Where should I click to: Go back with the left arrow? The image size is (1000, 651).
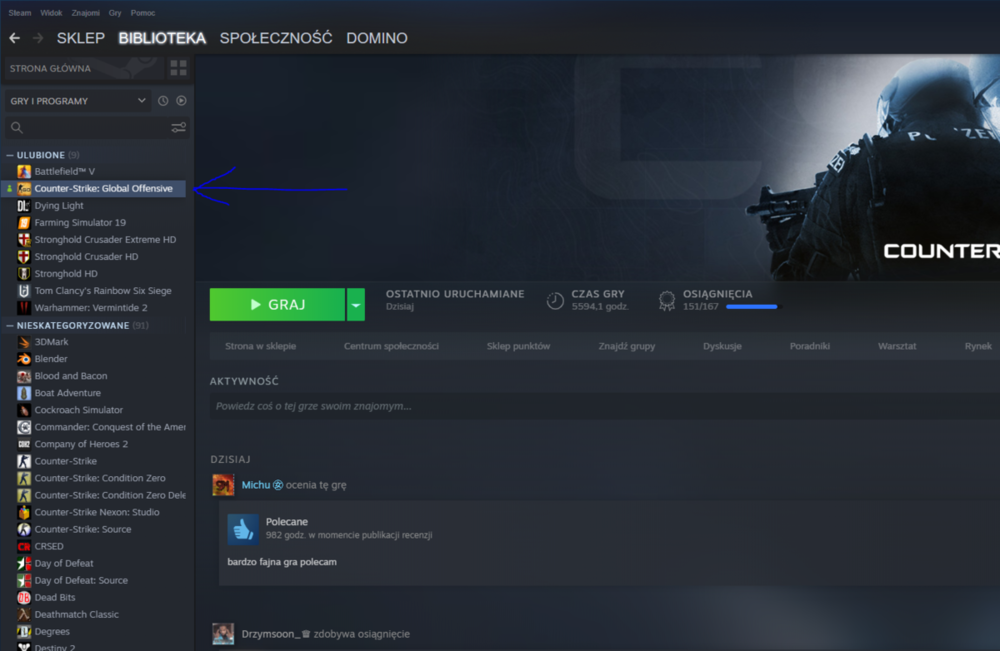[15, 38]
